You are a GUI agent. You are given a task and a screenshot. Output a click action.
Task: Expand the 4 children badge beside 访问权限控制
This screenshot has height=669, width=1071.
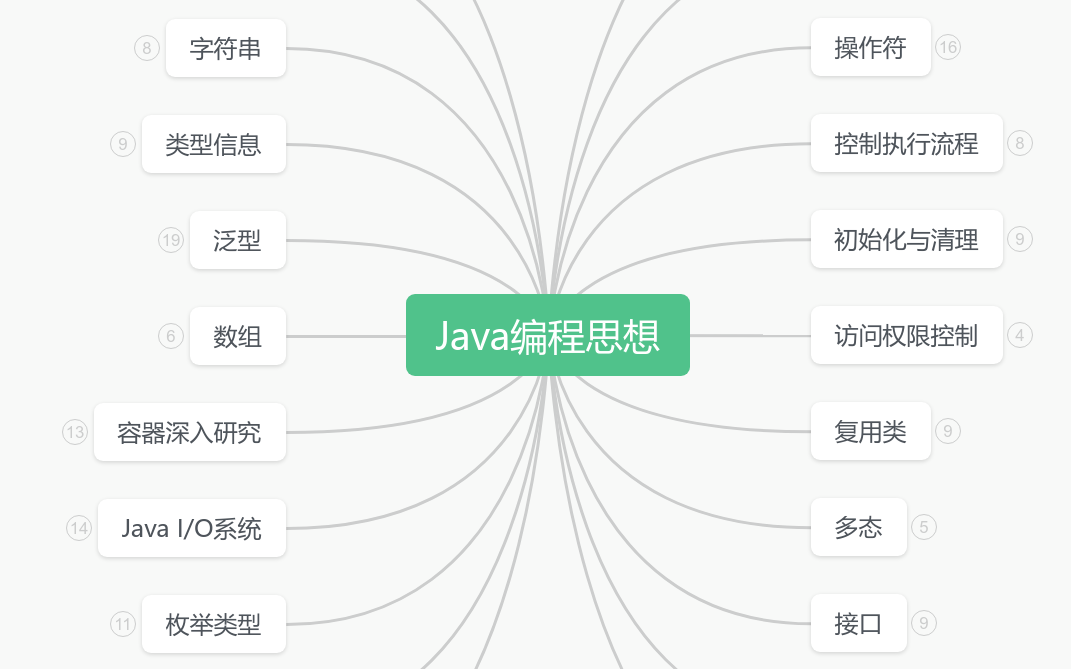(x=1020, y=335)
